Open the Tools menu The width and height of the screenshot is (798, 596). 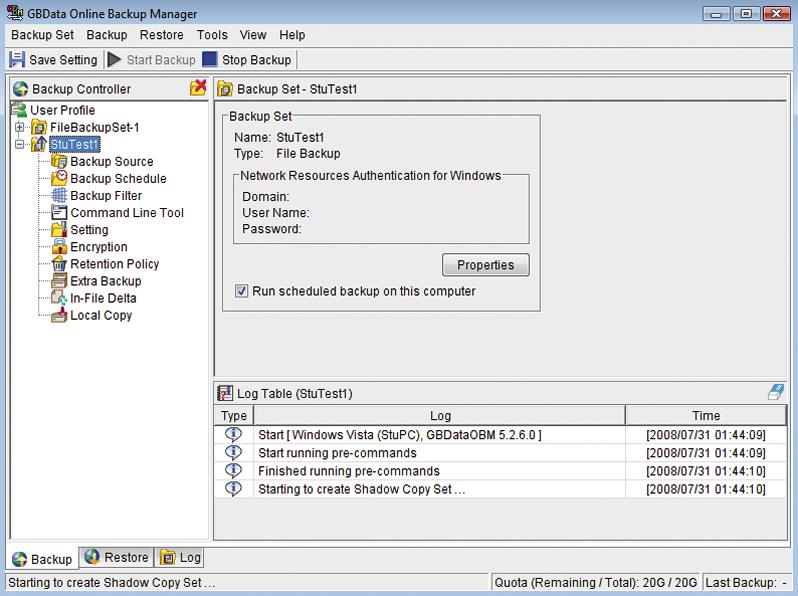coord(212,35)
